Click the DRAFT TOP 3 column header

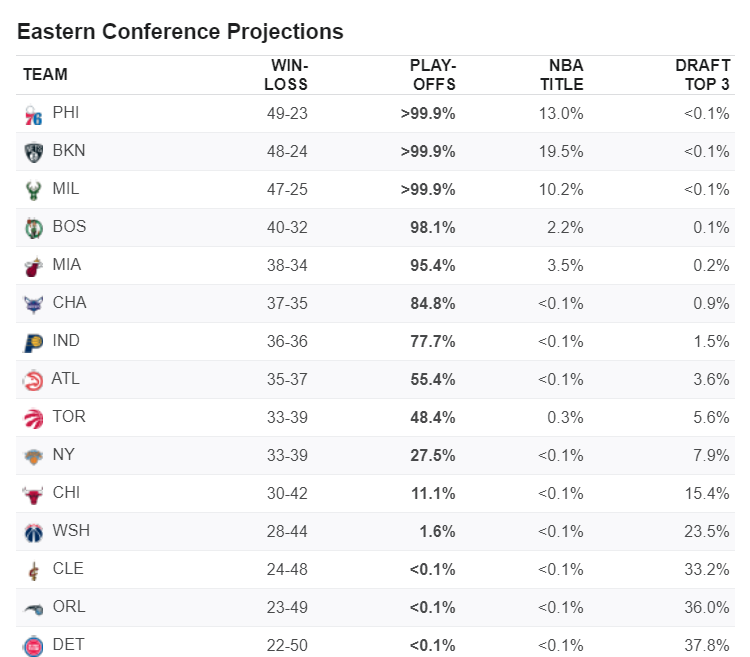click(x=703, y=75)
